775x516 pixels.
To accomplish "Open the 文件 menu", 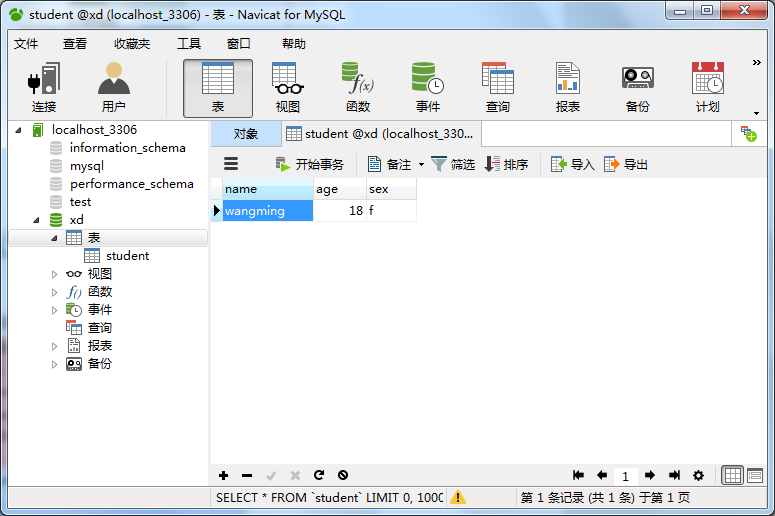I will 26,43.
